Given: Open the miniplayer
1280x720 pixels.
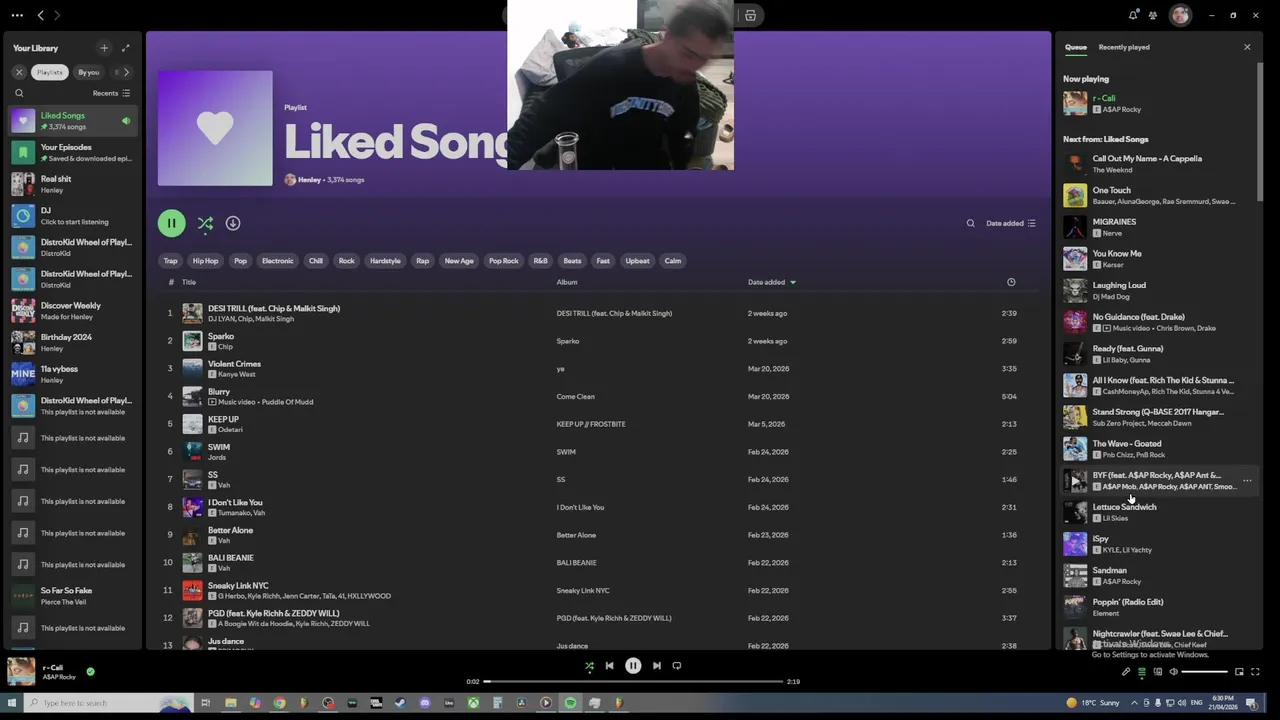Looking at the screenshot, I should coord(1239,672).
